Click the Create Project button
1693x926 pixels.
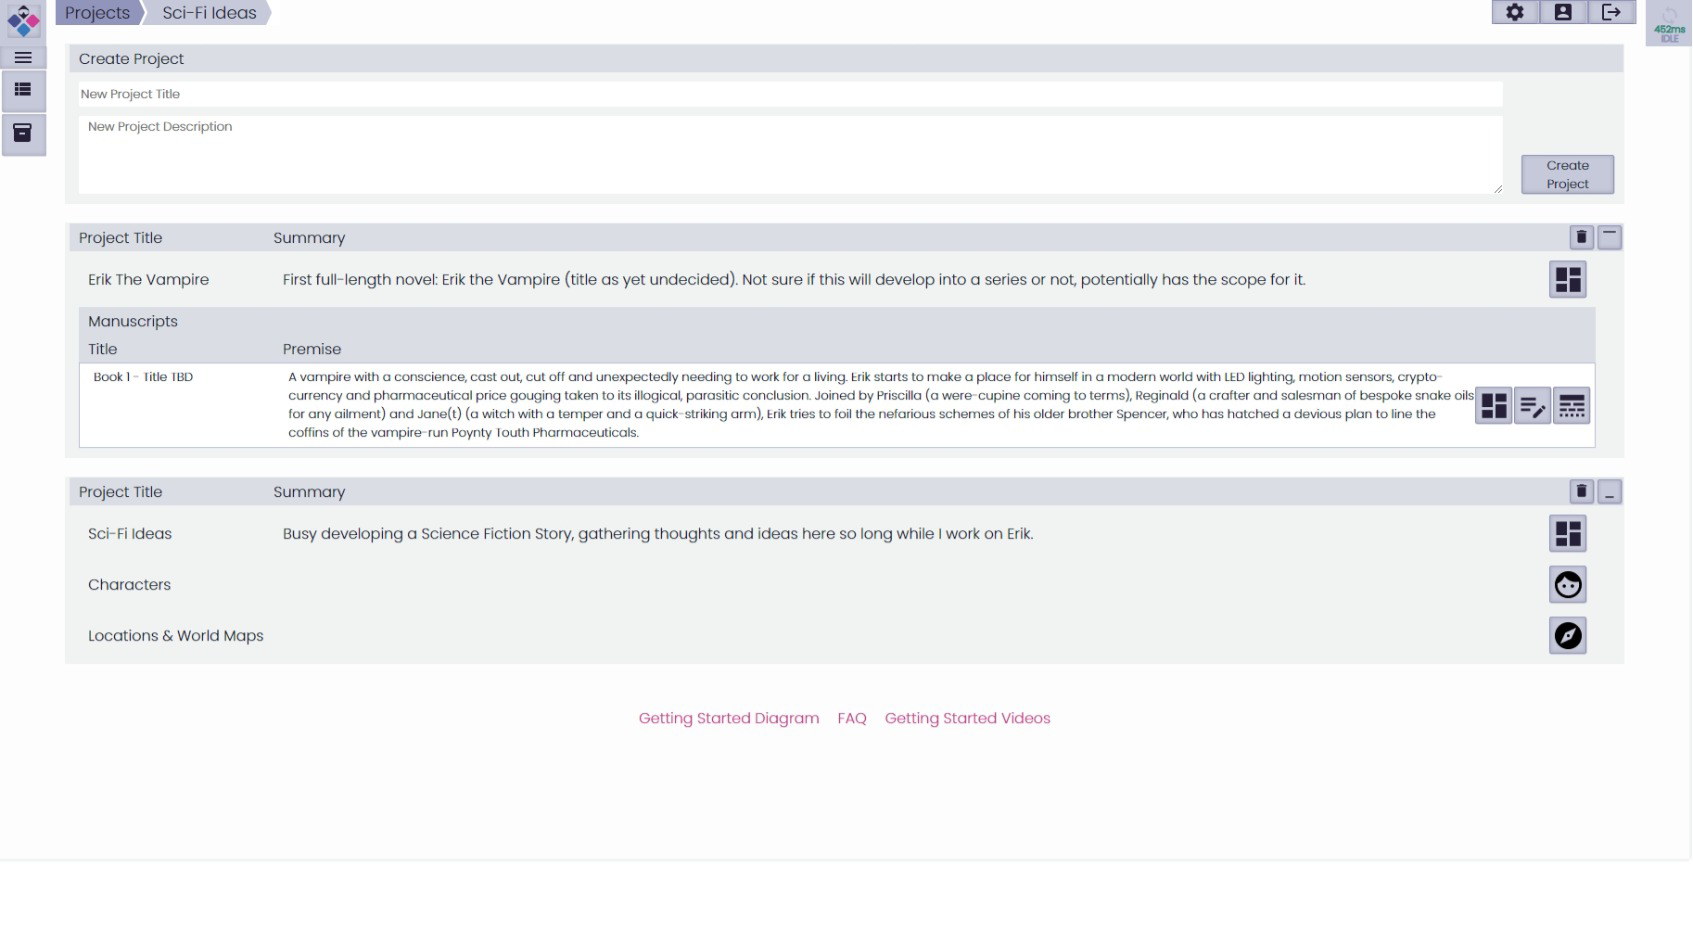tap(1567, 175)
